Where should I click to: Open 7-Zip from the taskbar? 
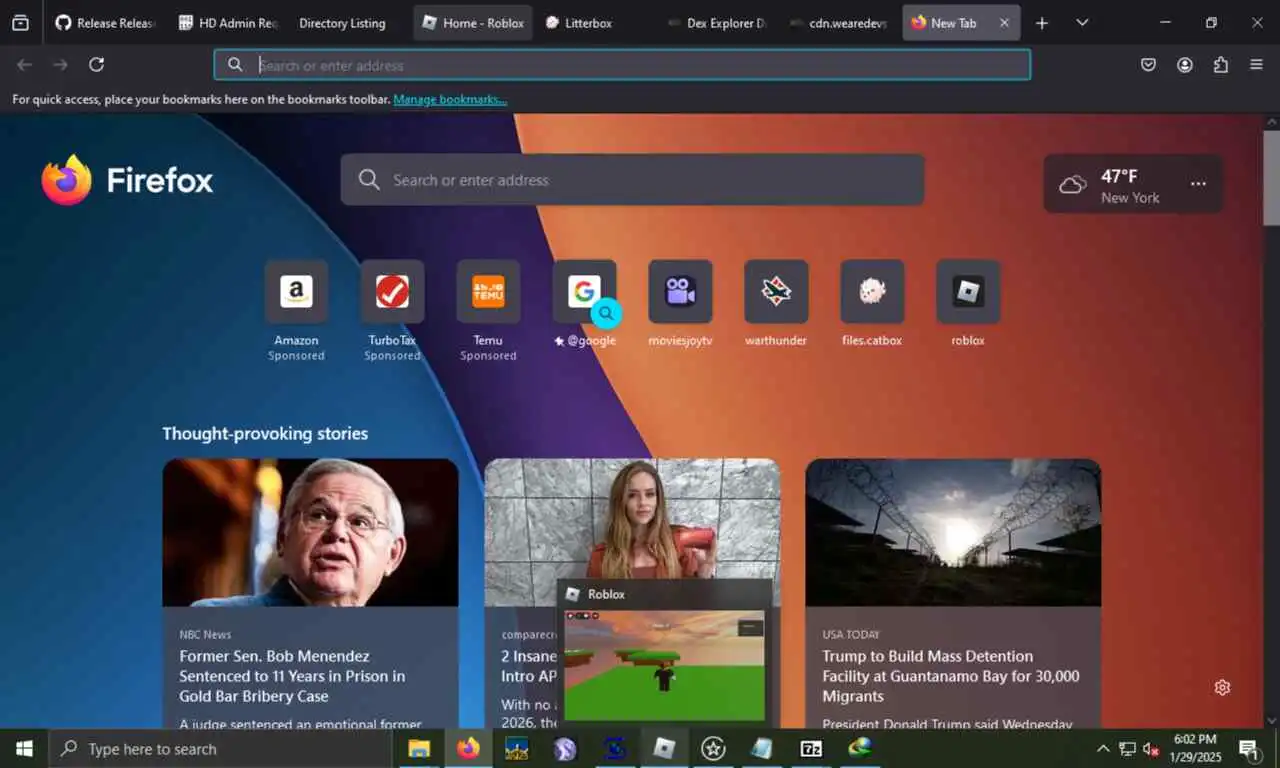click(811, 749)
